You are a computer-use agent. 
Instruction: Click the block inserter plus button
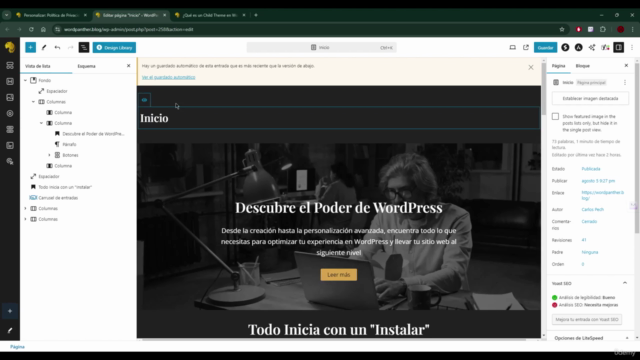tap(31, 47)
